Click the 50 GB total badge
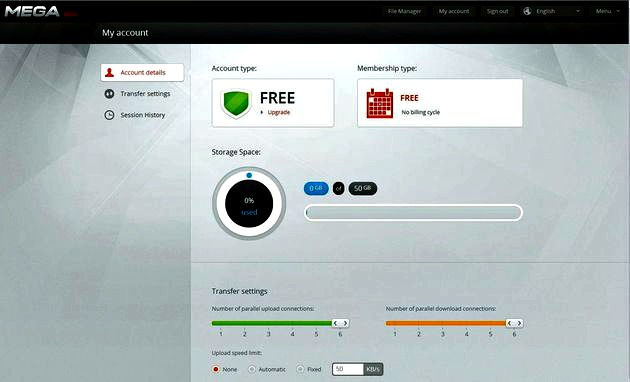 coord(362,188)
